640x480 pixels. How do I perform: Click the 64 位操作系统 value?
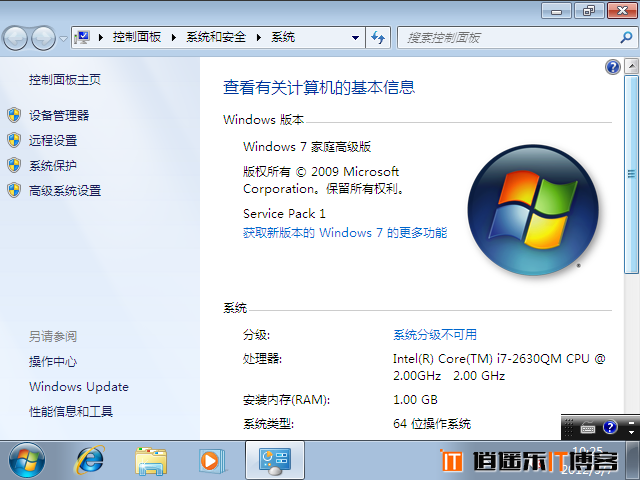[x=432, y=424]
